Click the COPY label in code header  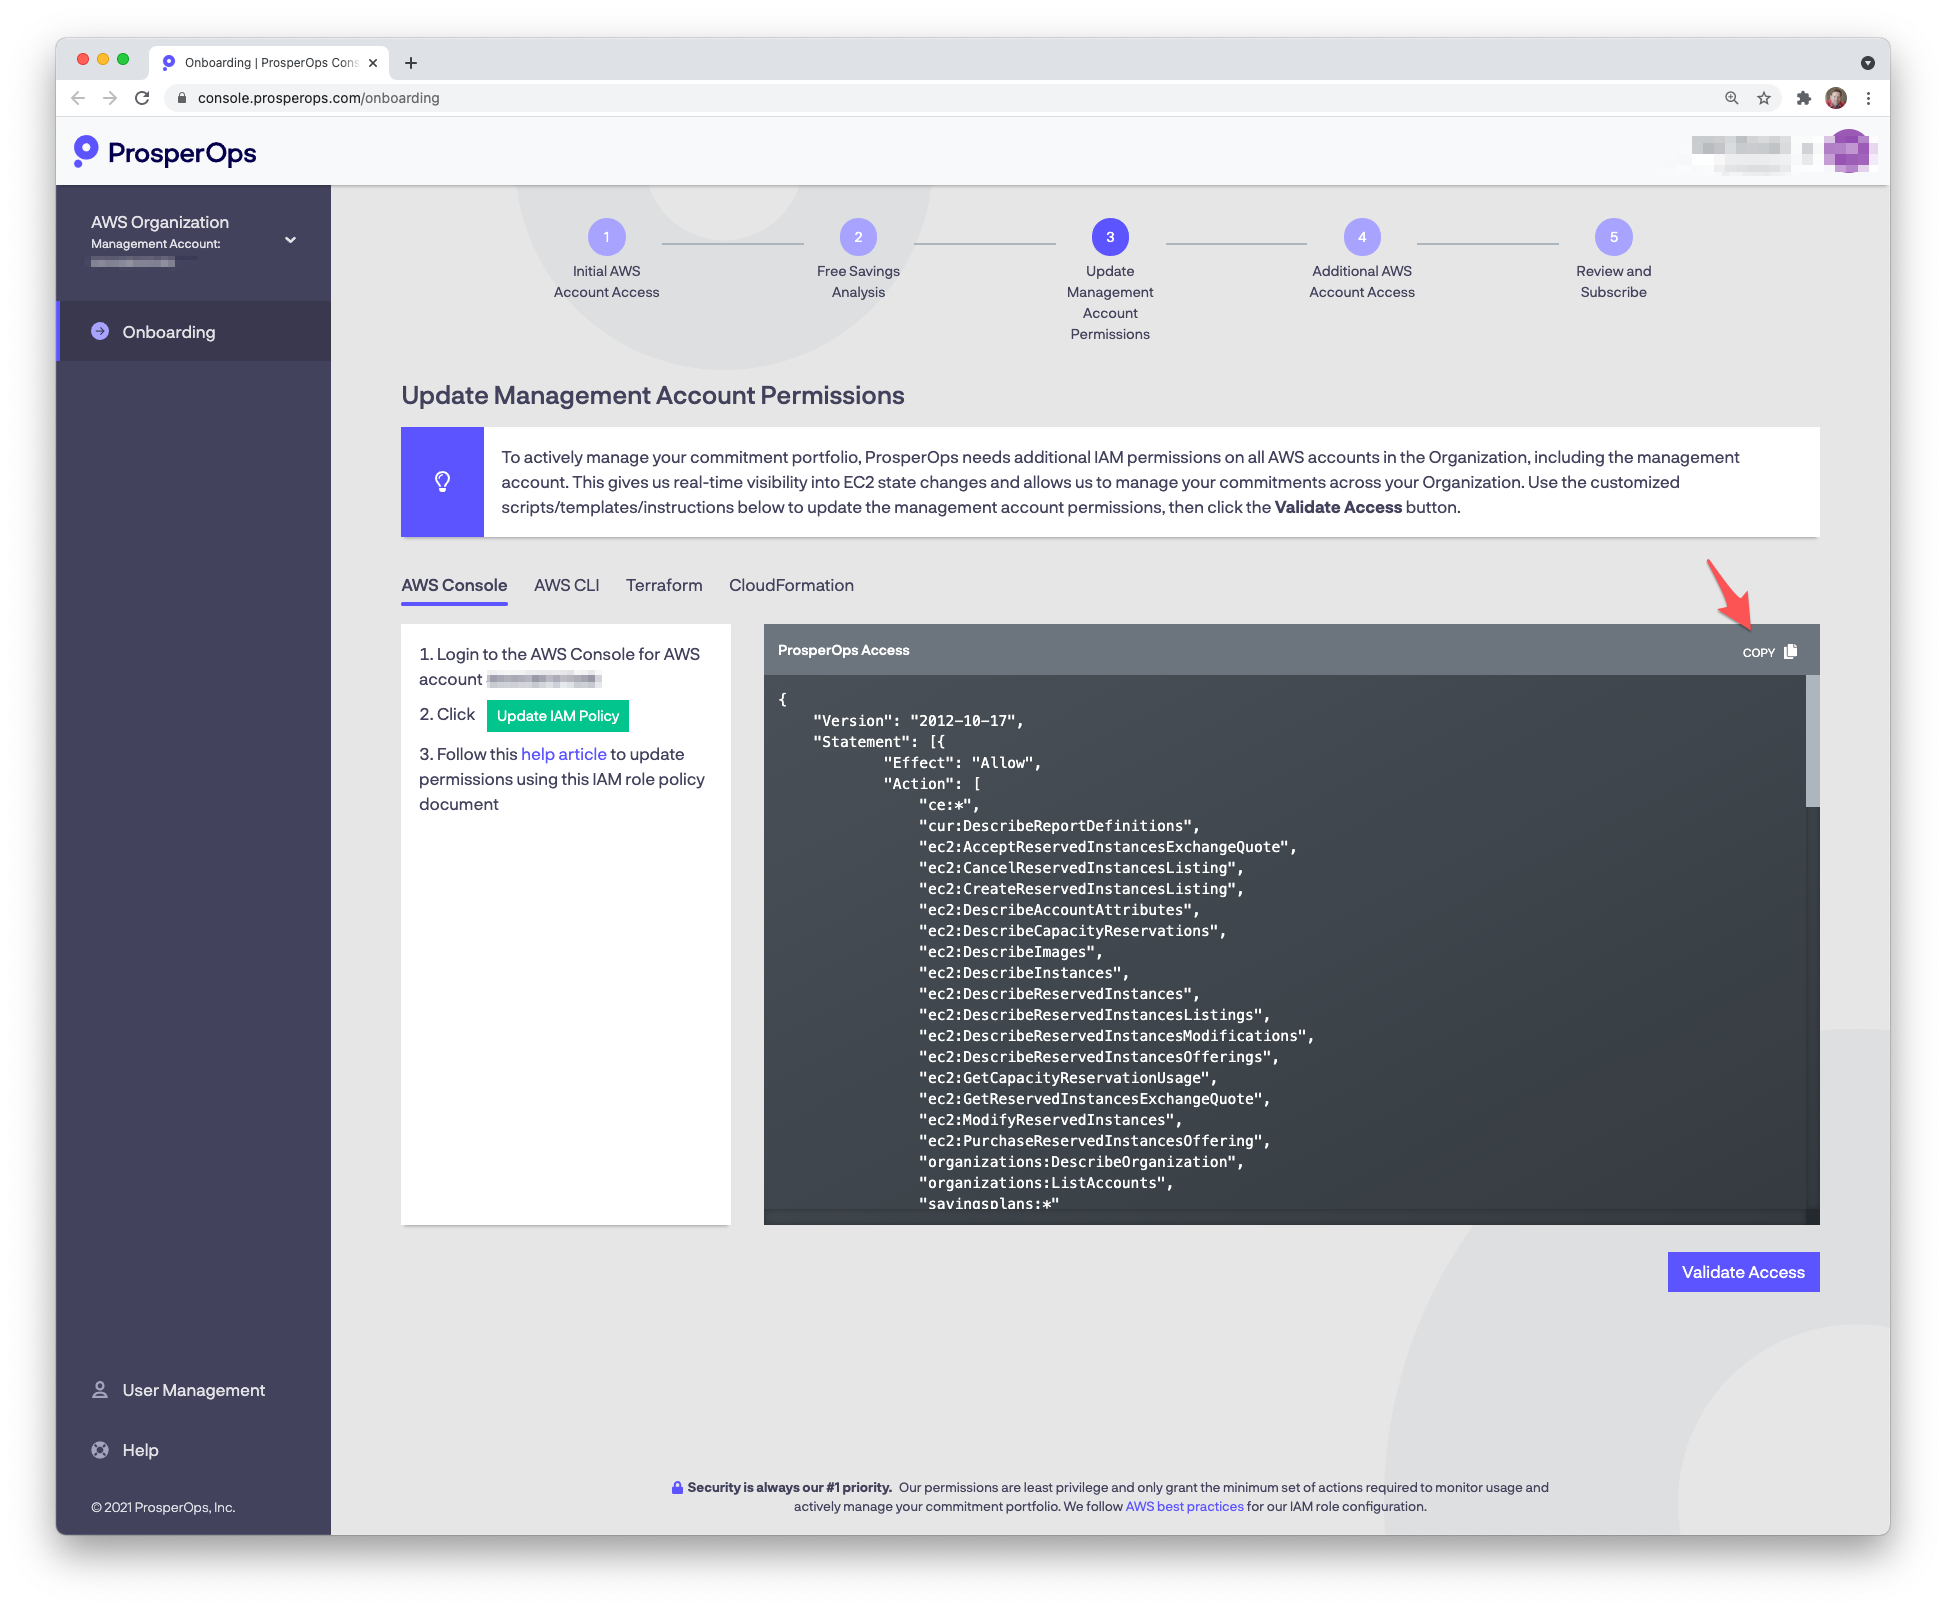pos(1758,653)
